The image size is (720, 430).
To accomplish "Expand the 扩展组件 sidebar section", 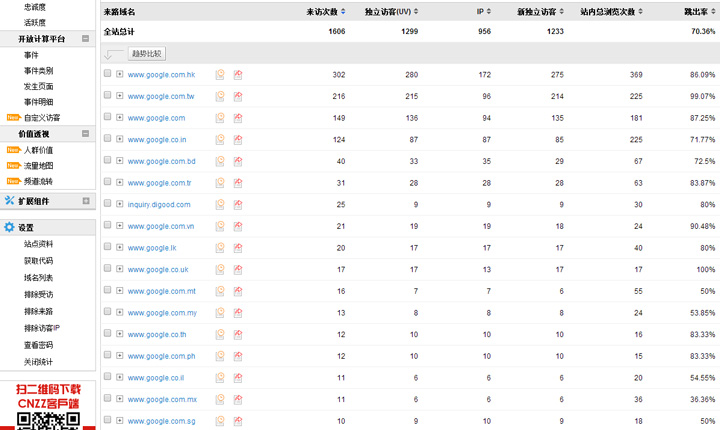I will 86,201.
